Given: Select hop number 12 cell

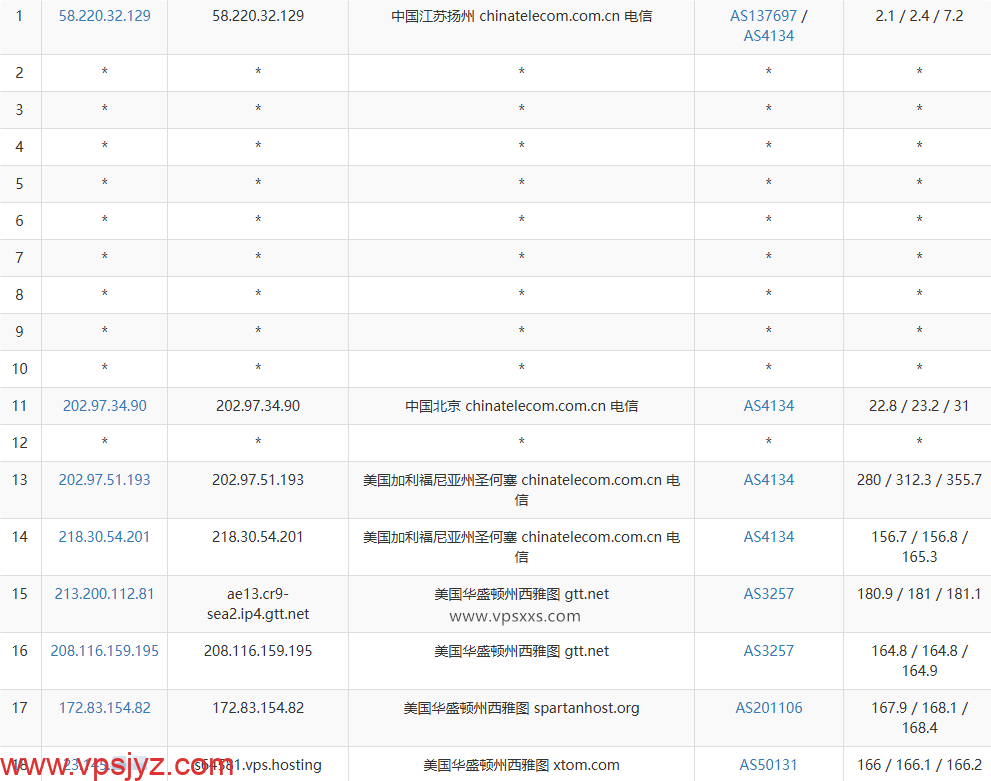Looking at the screenshot, I should pos(20,442).
